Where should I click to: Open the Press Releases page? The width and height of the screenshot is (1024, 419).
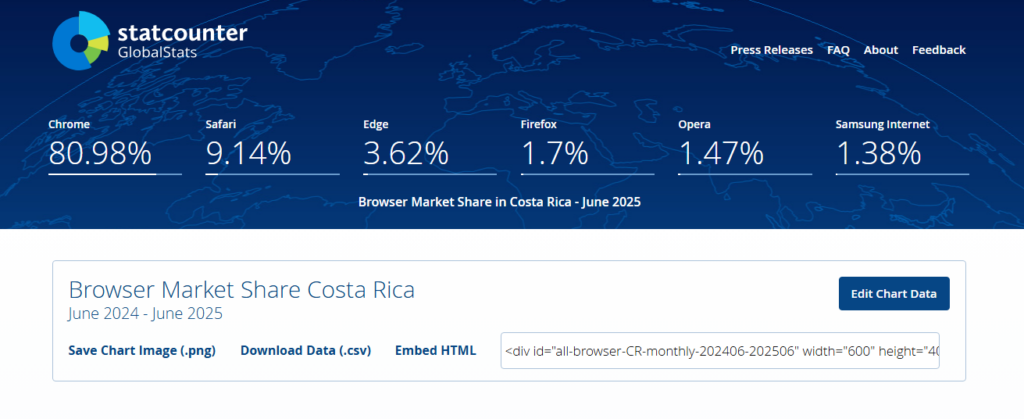coord(771,50)
